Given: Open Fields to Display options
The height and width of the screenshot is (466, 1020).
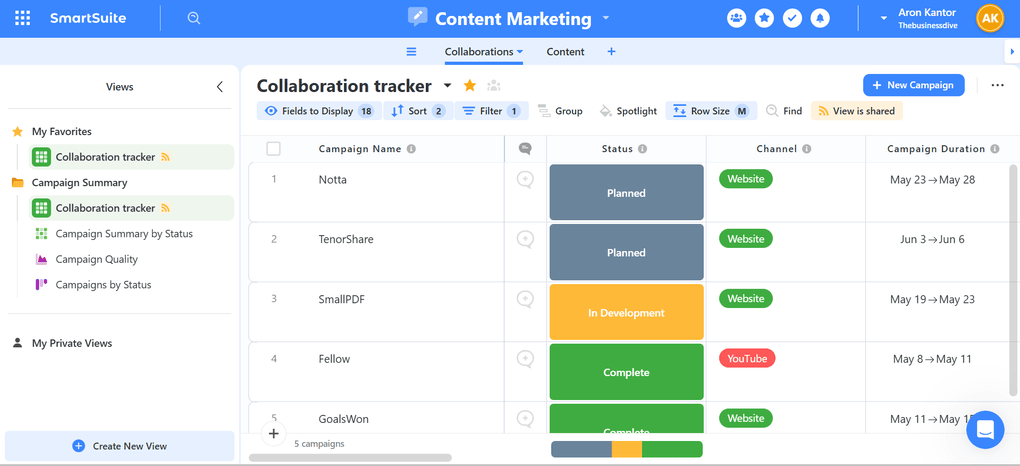Looking at the screenshot, I should tap(319, 111).
